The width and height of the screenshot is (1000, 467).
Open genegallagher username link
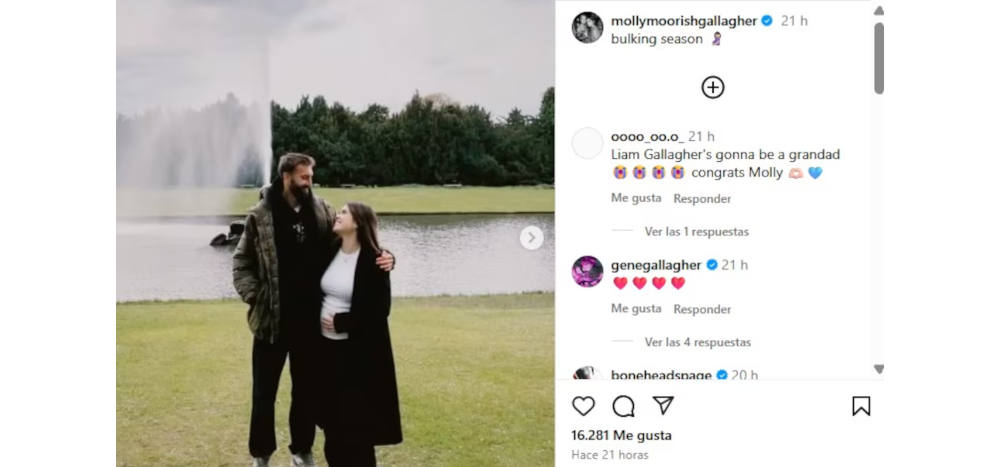point(656,265)
